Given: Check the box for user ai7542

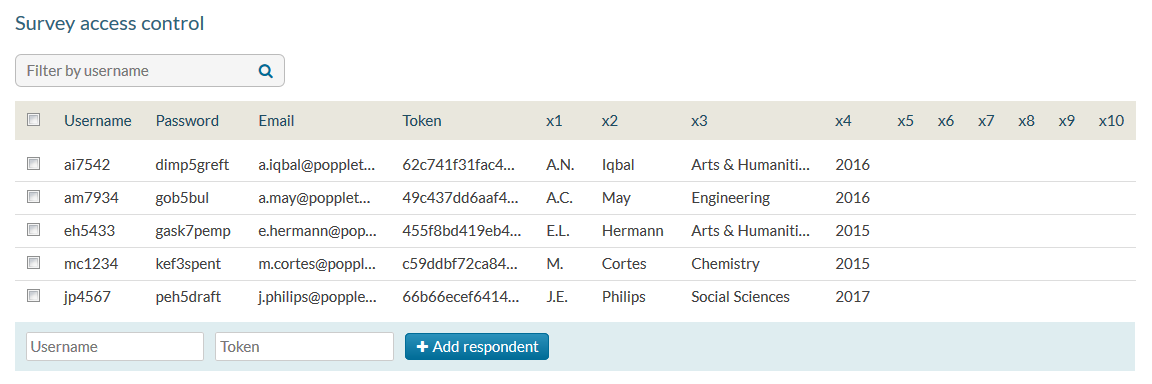Looking at the screenshot, I should coord(33,164).
